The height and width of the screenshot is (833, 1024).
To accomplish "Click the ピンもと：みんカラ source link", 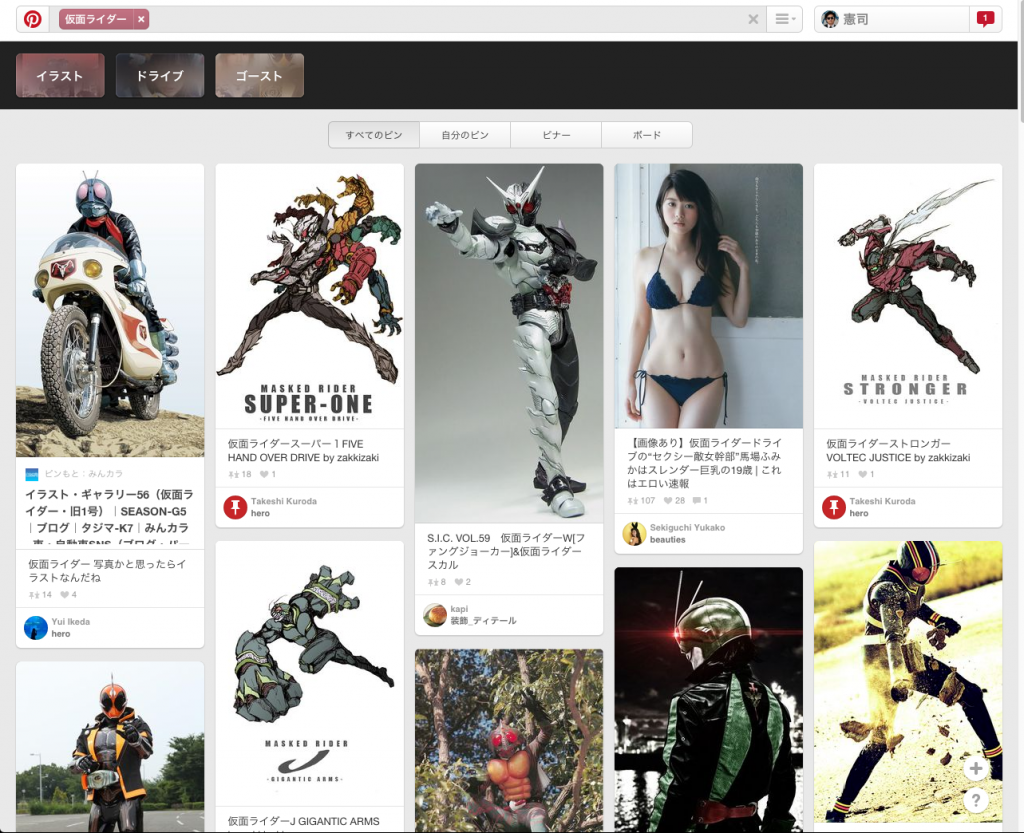I will click(x=84, y=473).
